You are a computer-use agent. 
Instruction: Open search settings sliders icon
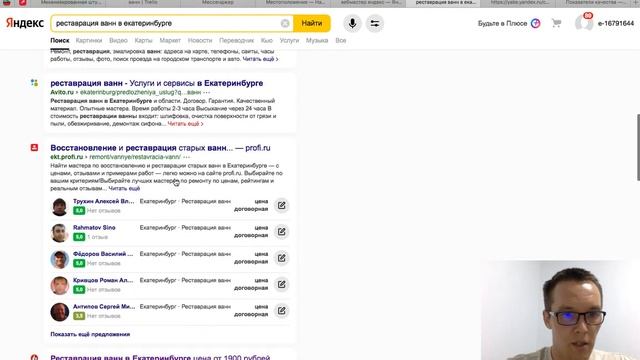pyautogui.click(x=375, y=24)
